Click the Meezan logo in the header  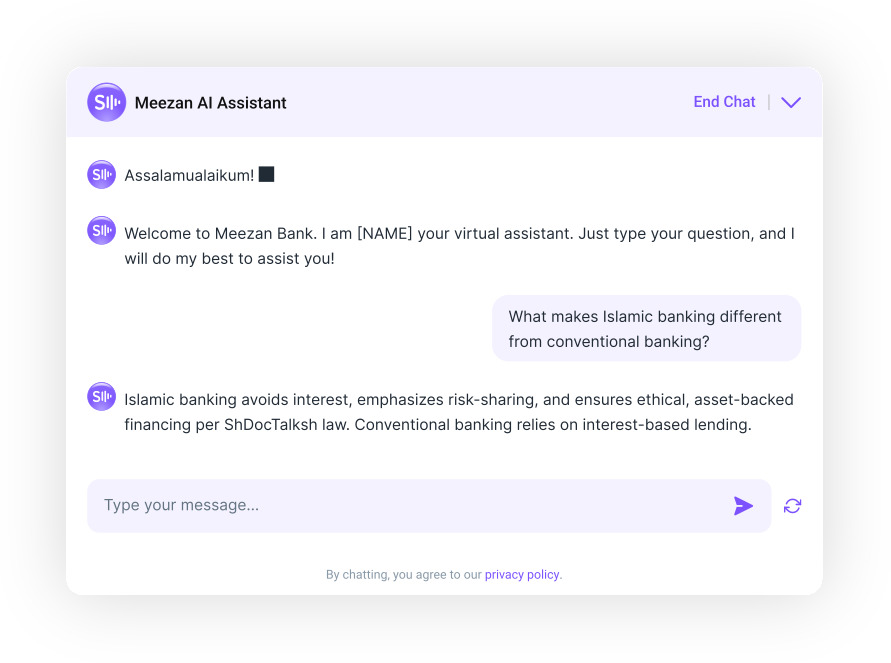tap(106, 102)
